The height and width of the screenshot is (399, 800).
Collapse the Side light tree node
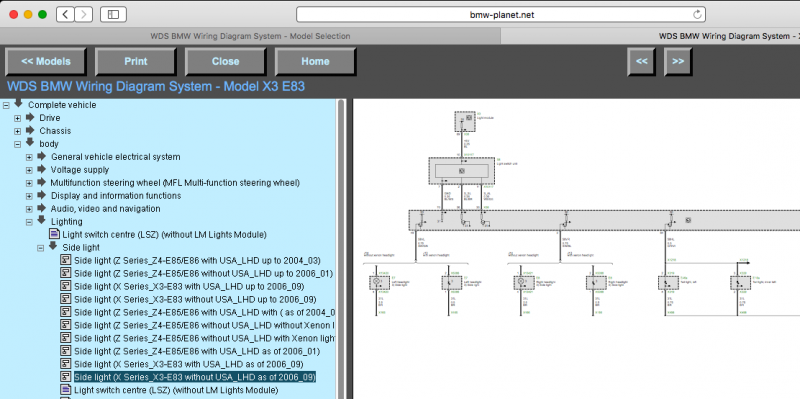[41, 248]
